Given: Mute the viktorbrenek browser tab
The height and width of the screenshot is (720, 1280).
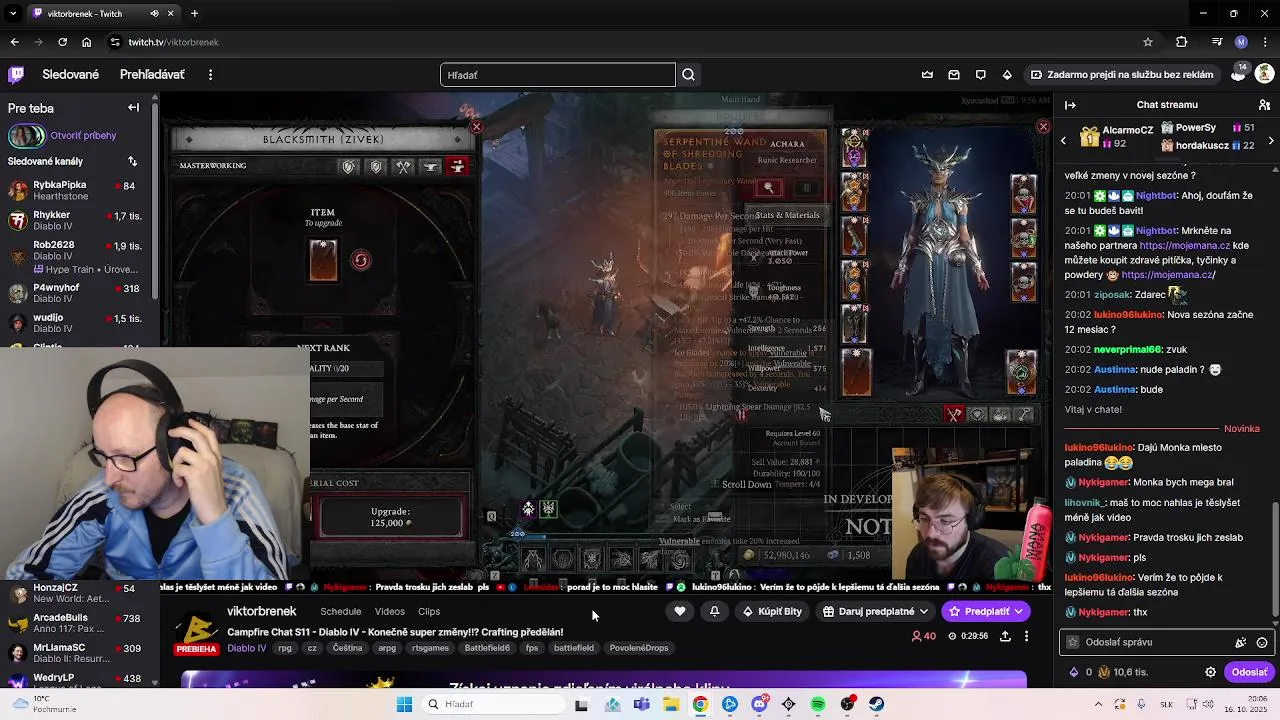Looking at the screenshot, I should pyautogui.click(x=154, y=13).
